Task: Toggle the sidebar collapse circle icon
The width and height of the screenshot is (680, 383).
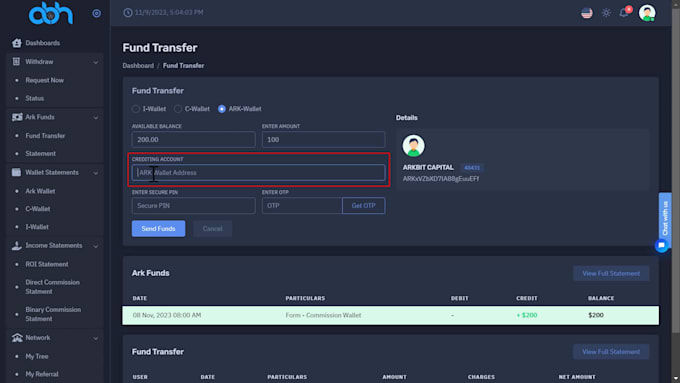Action: (96, 13)
